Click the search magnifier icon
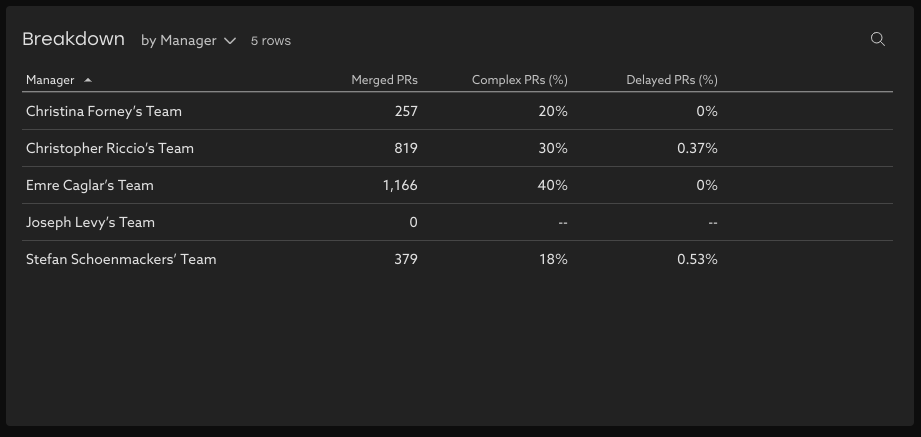This screenshot has width=921, height=437. point(878,39)
